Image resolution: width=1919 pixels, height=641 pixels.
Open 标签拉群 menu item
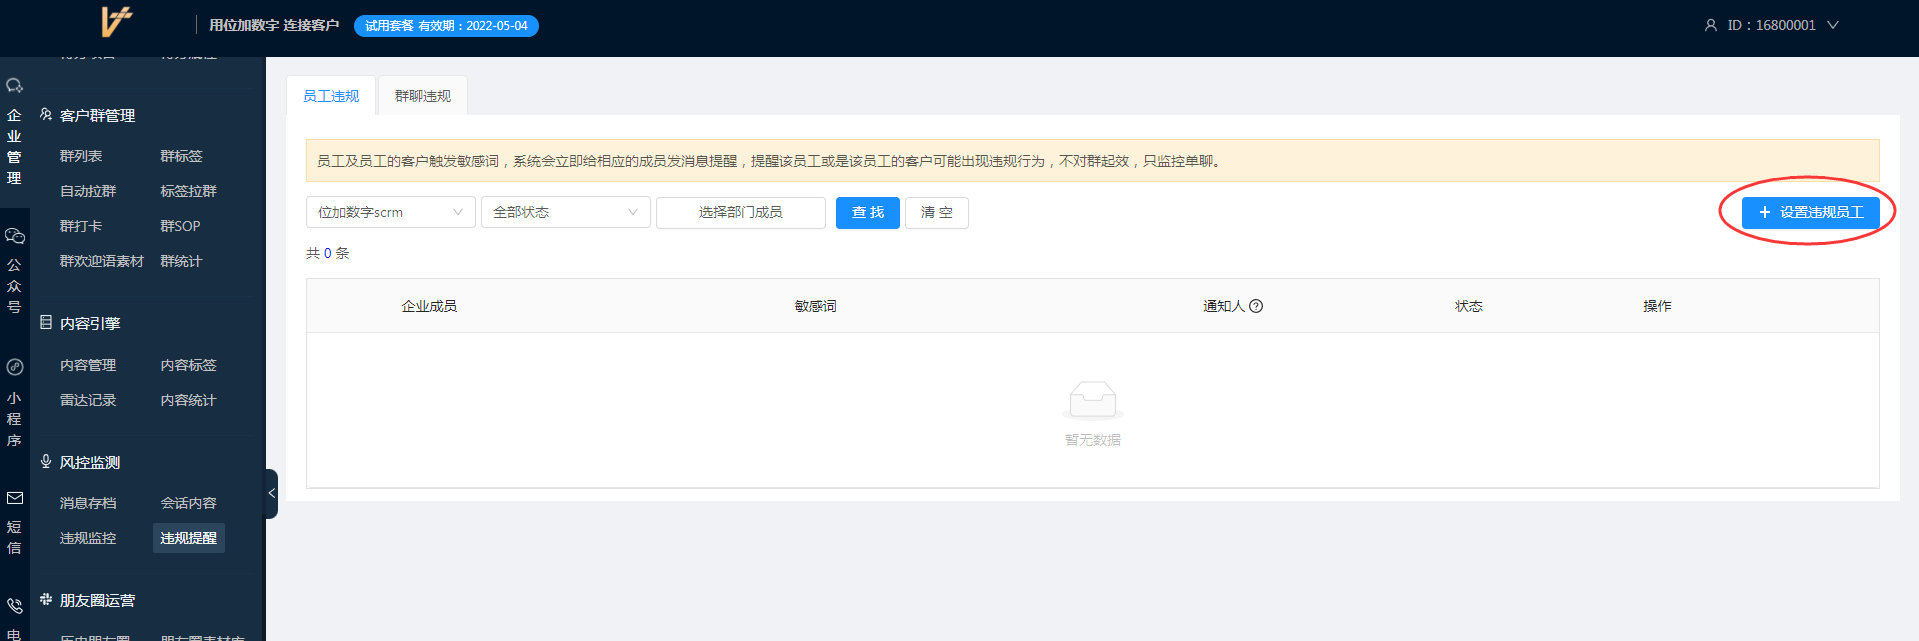[x=188, y=191]
